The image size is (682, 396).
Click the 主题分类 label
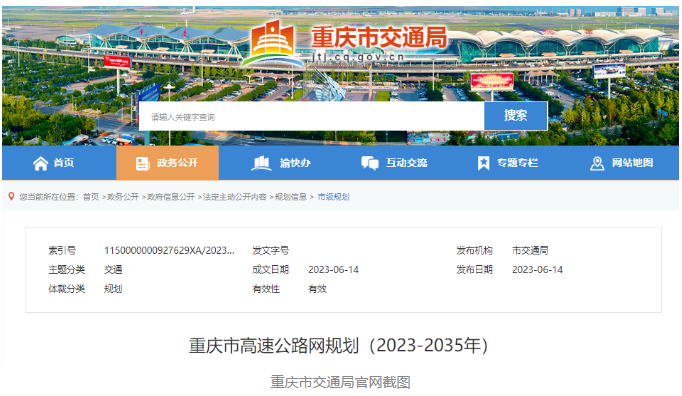(x=67, y=269)
